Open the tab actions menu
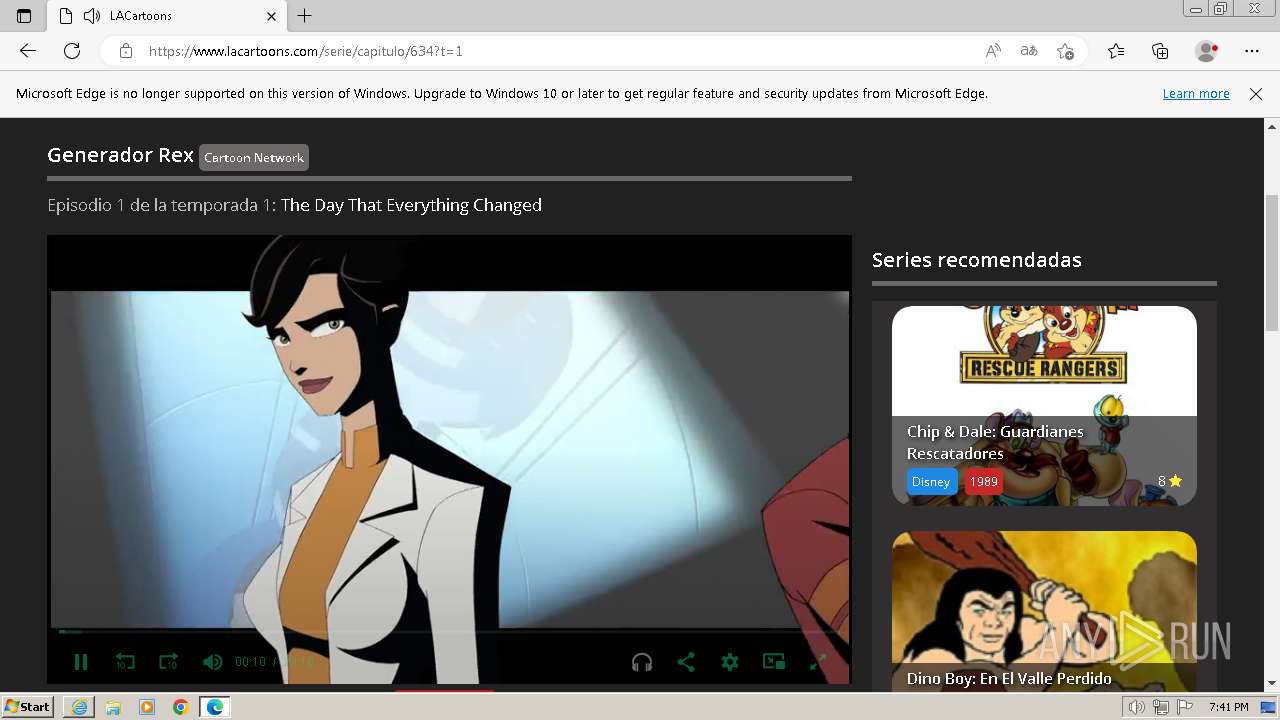This screenshot has height=720, width=1280. point(24,16)
